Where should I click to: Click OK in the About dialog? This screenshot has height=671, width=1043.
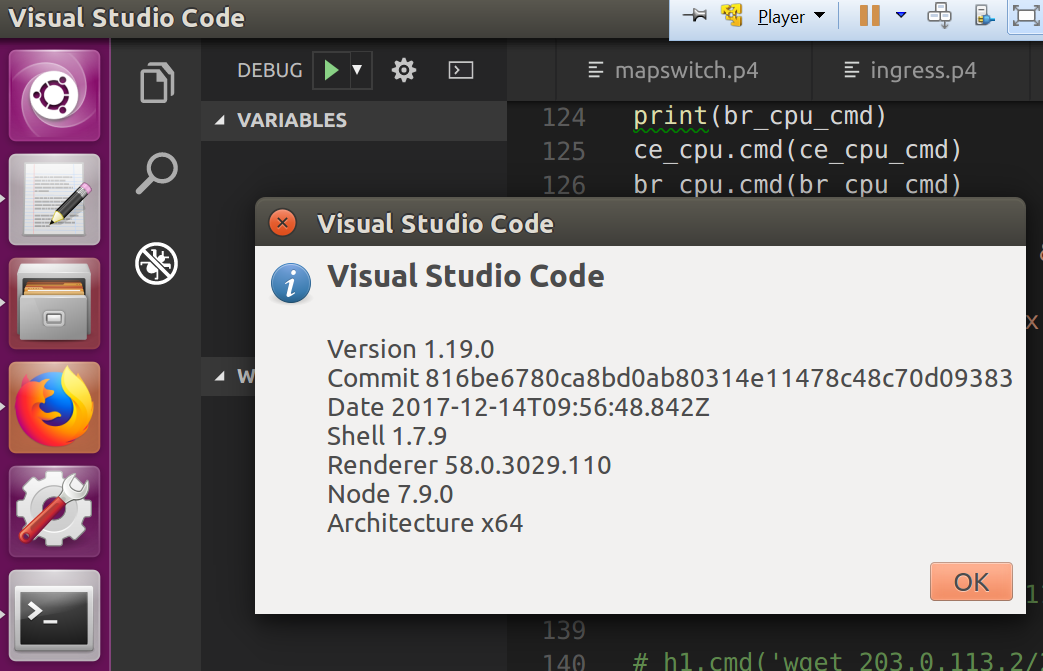971,581
